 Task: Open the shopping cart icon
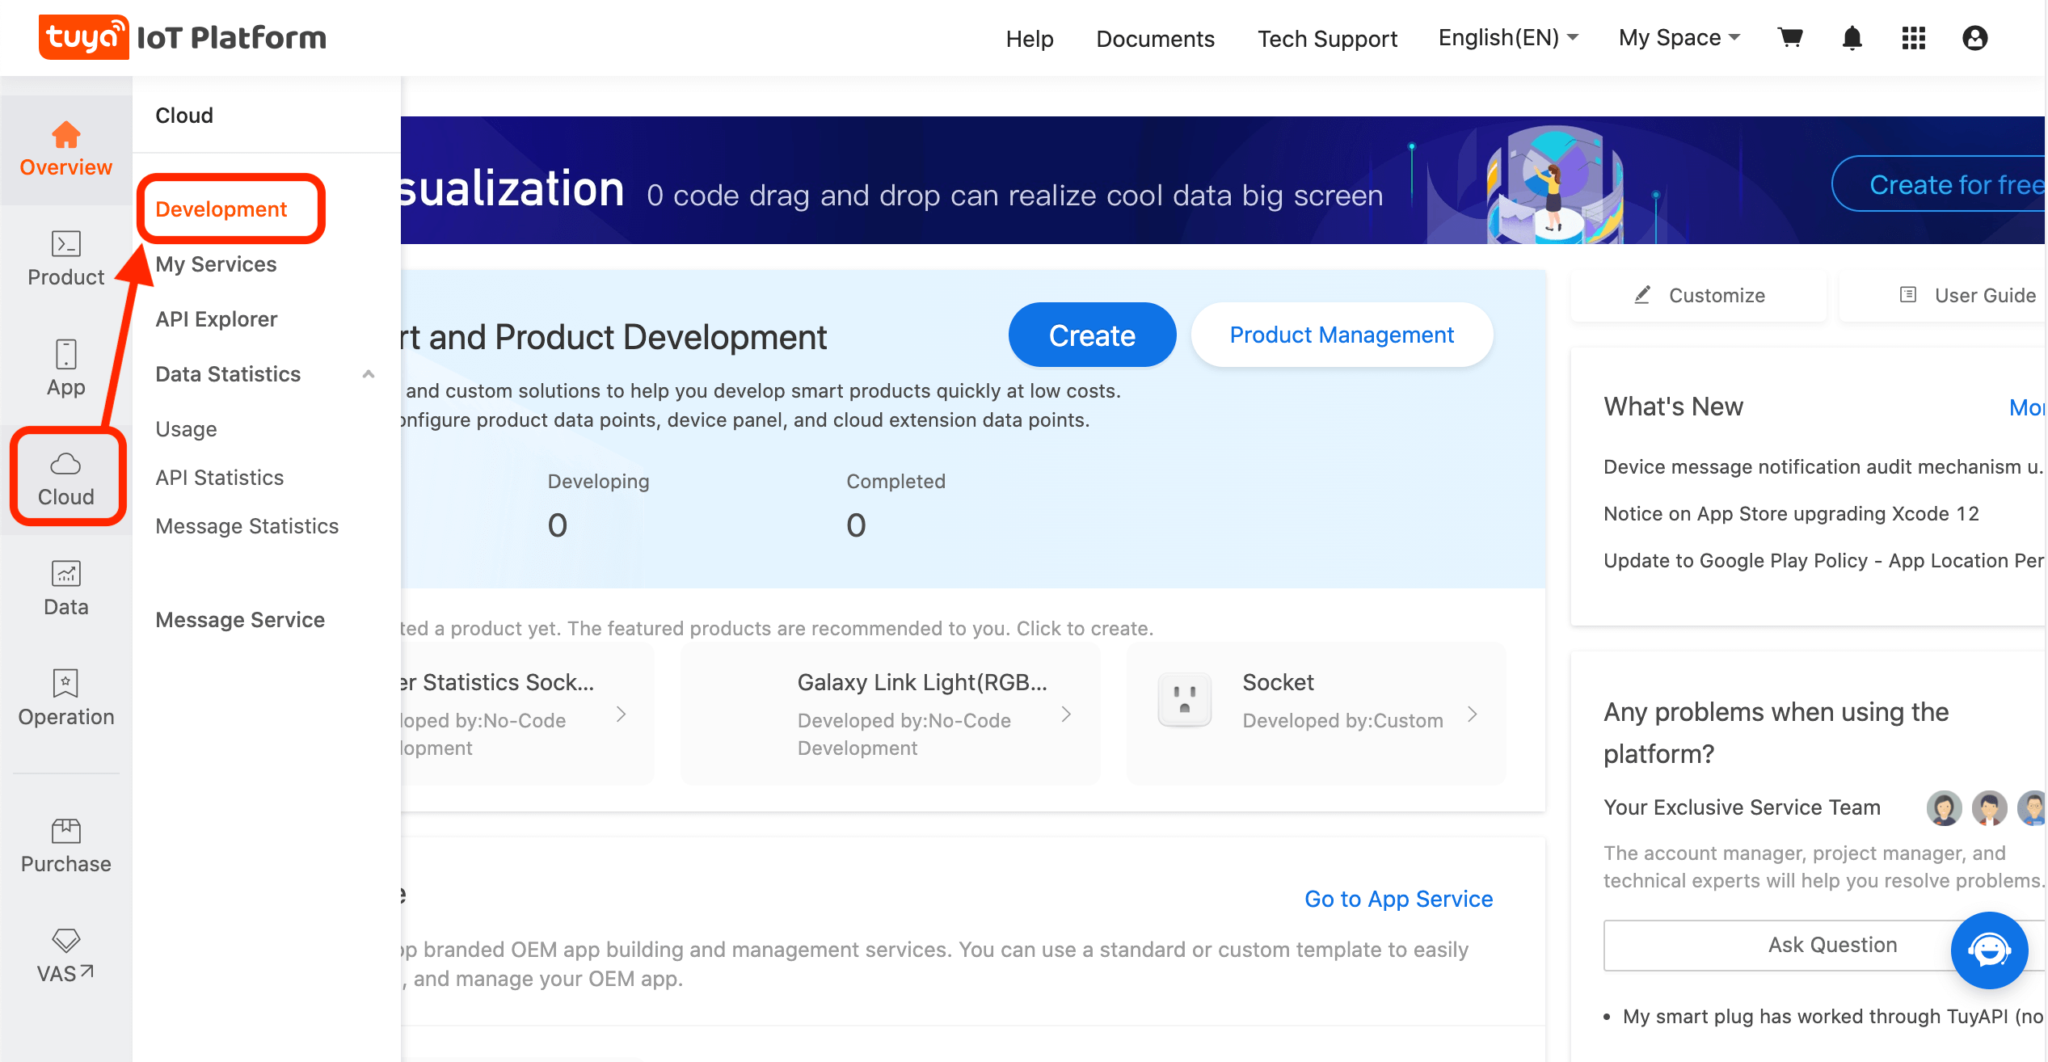point(1789,37)
